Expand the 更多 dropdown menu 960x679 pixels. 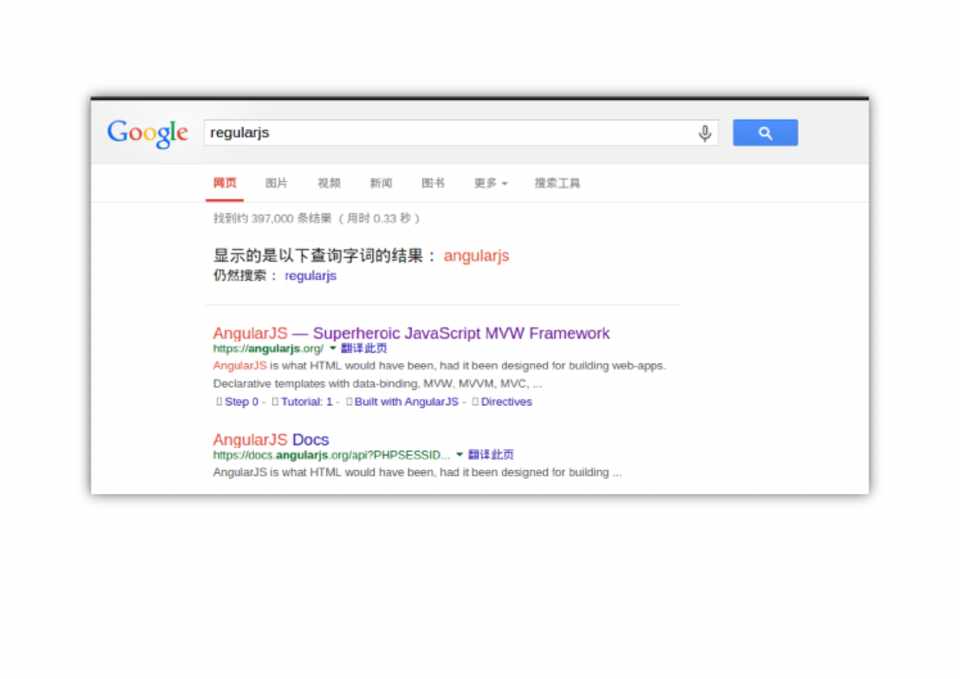[490, 183]
